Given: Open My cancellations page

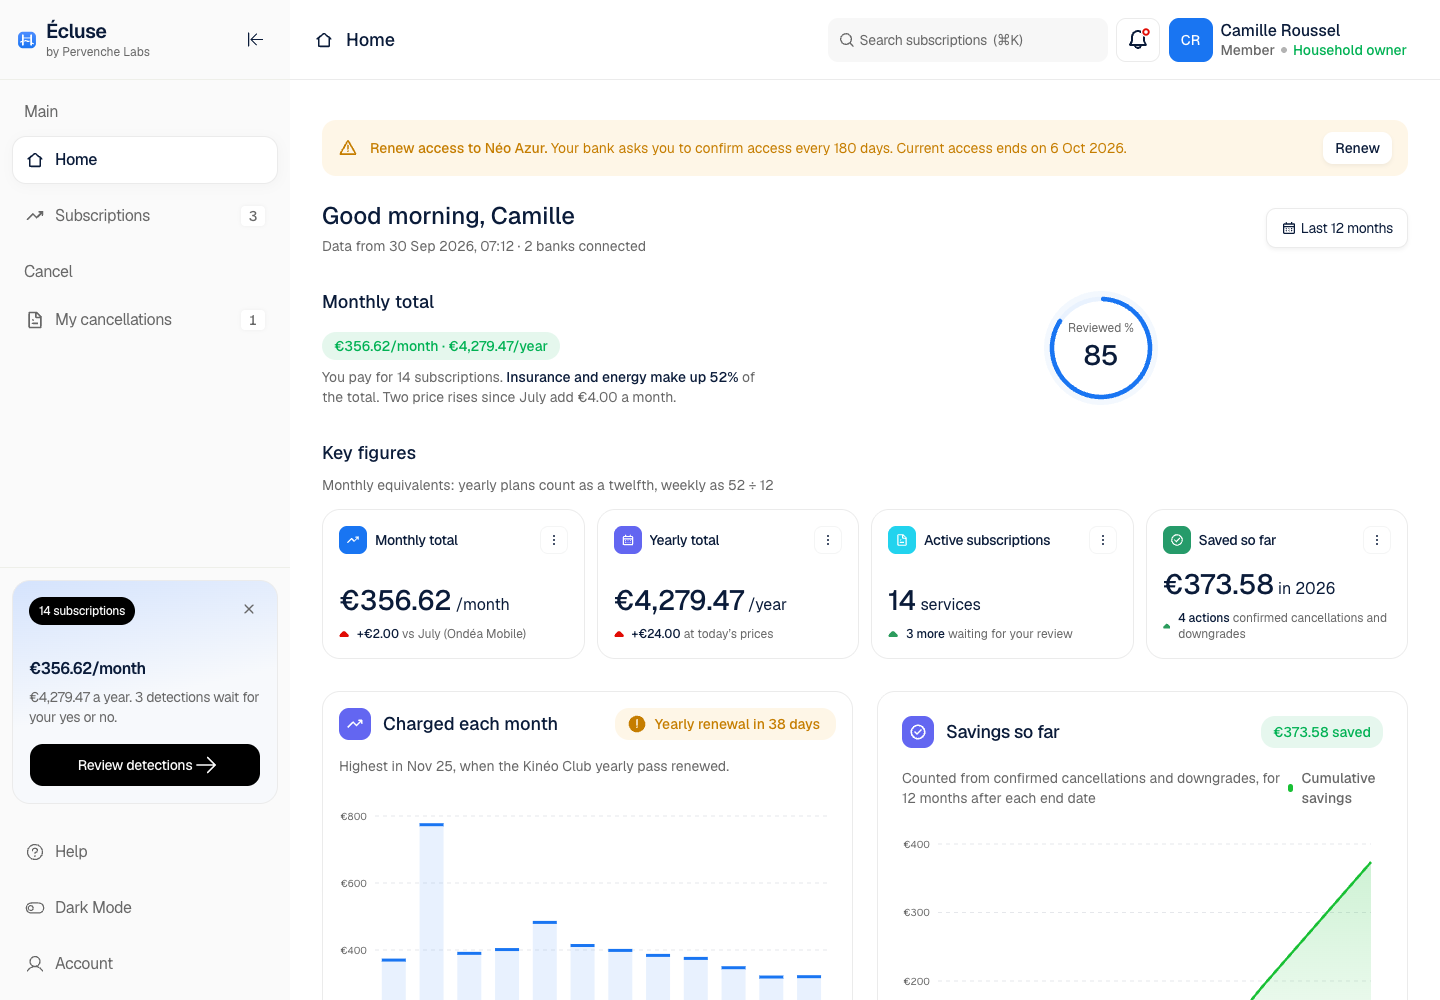Looking at the screenshot, I should [x=145, y=320].
